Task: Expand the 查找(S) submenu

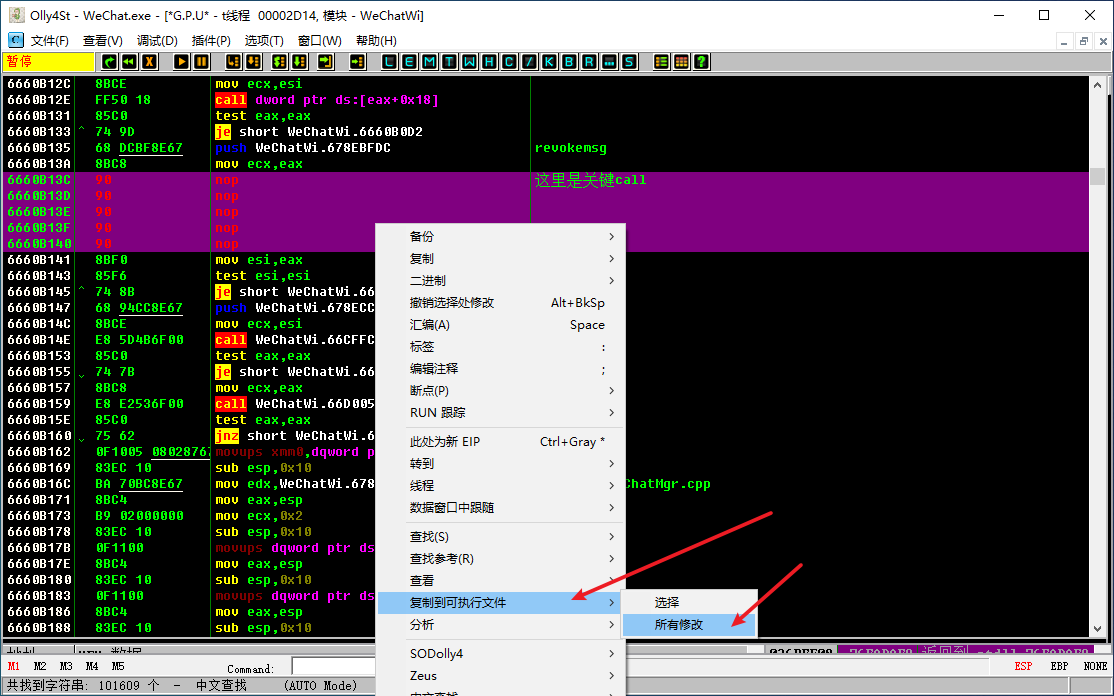Action: coord(501,537)
